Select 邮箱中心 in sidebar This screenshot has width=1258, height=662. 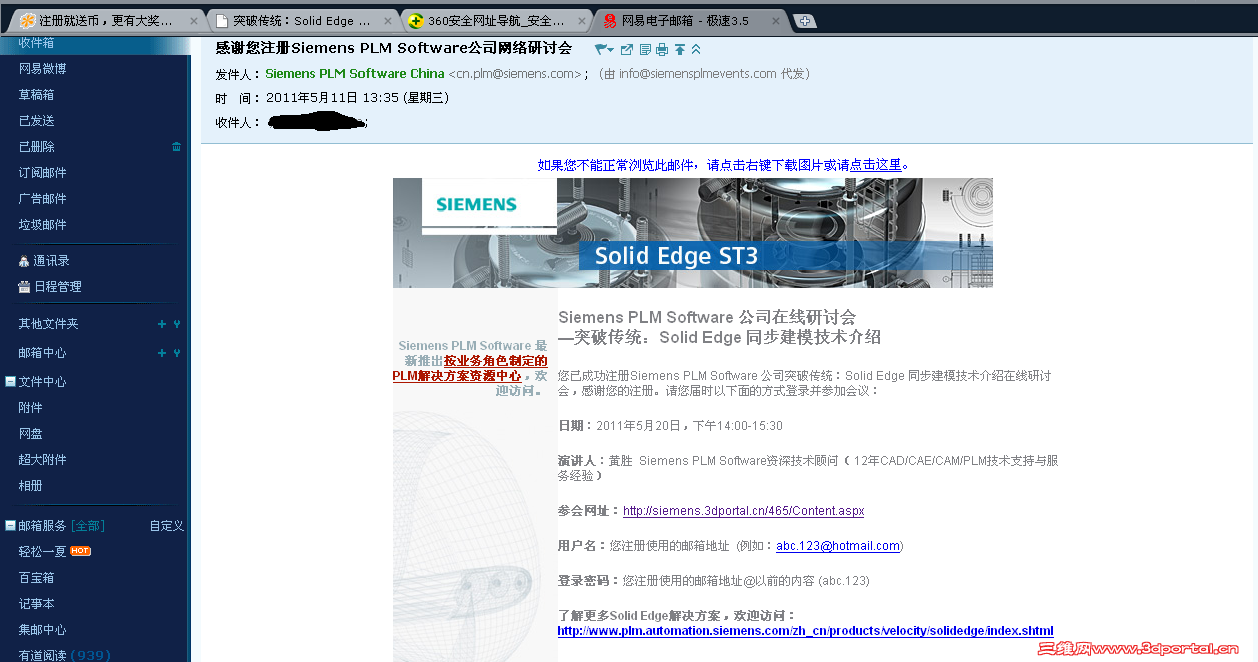coord(43,353)
